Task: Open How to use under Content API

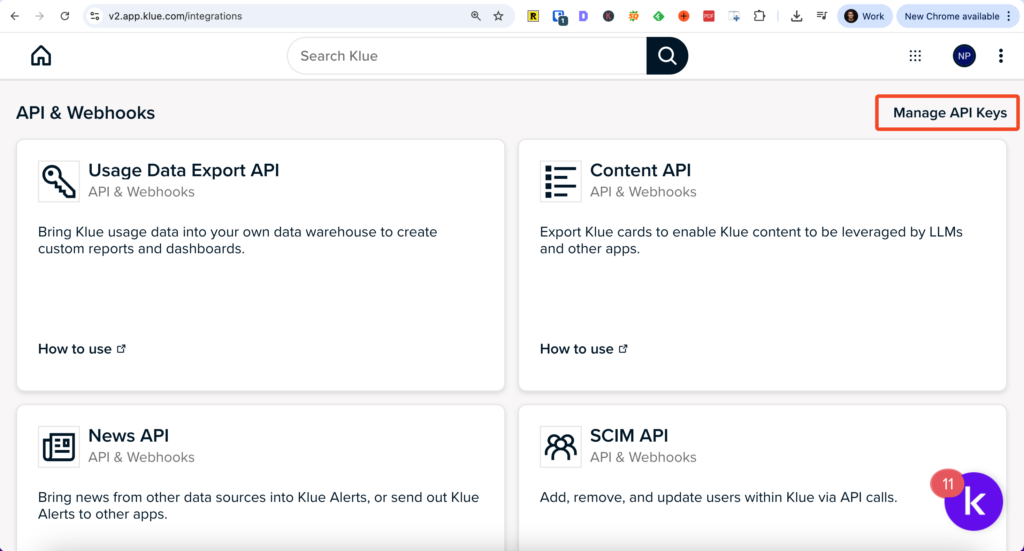Action: coord(583,349)
